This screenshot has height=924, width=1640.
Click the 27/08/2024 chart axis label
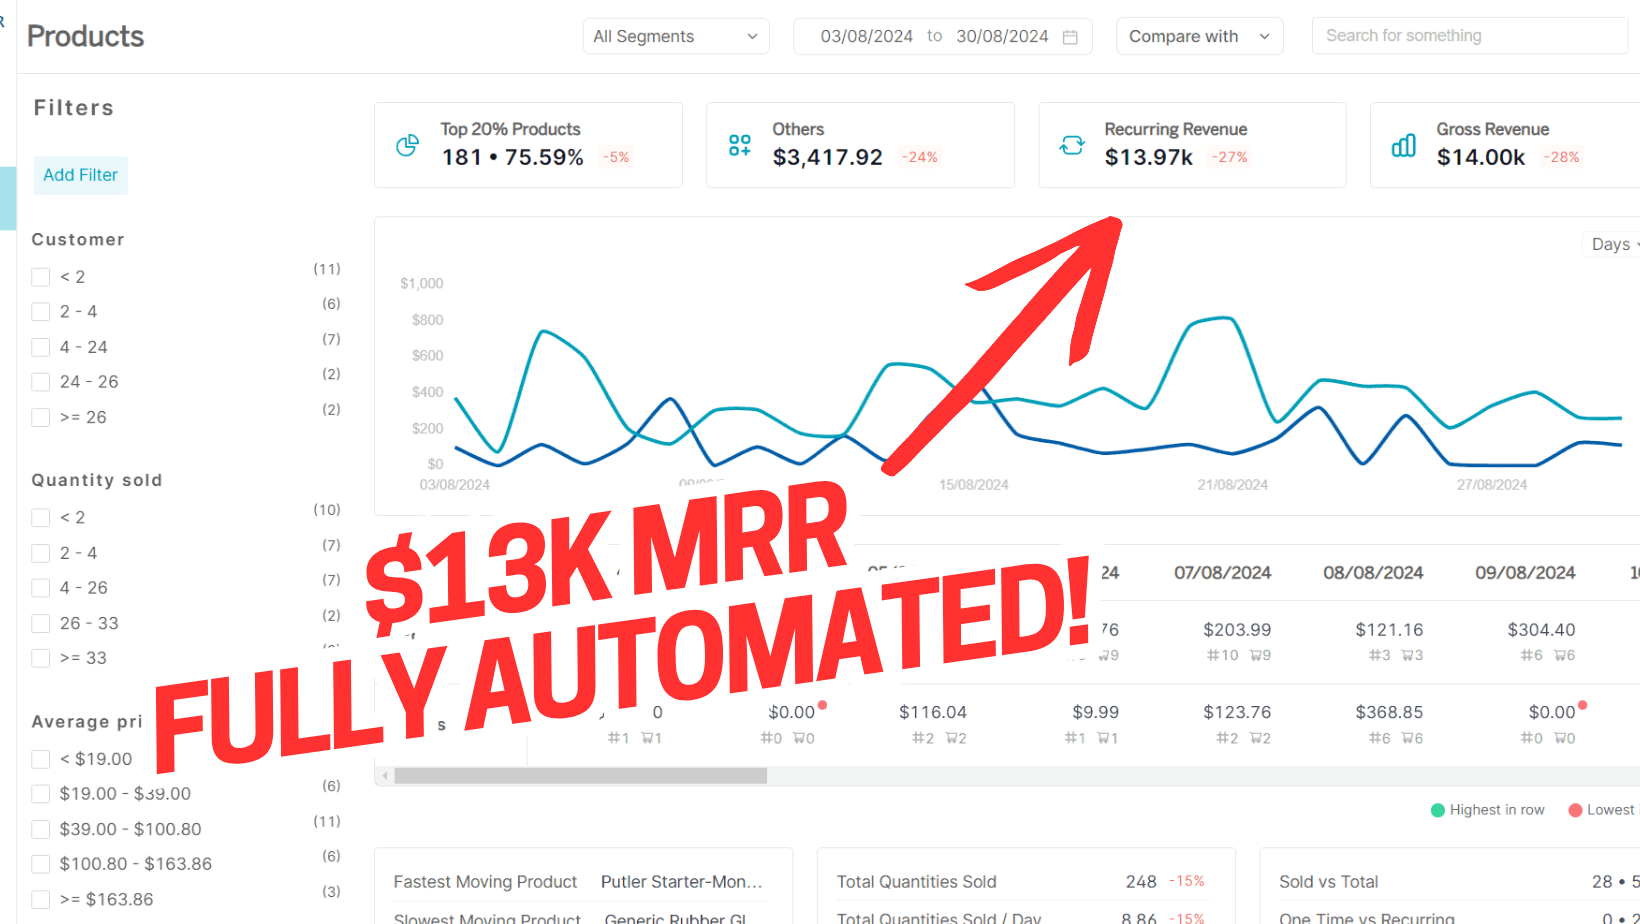click(x=1491, y=485)
